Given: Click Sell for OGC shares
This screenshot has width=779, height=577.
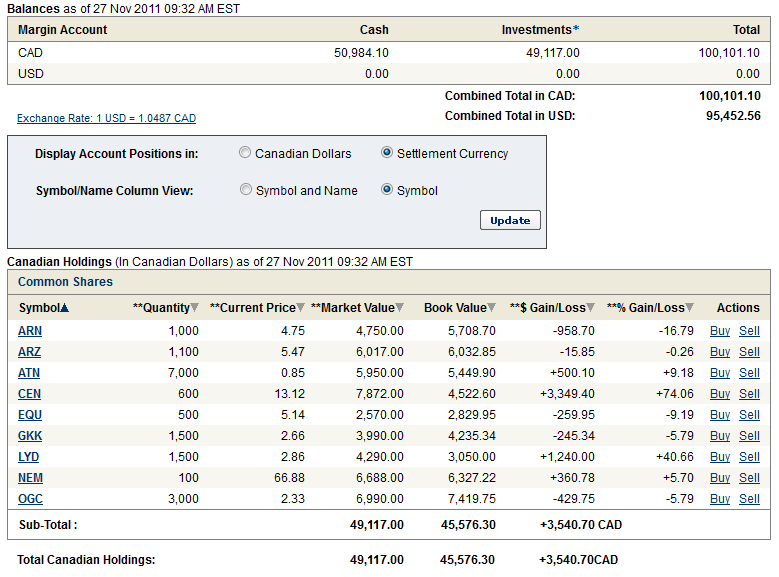Looking at the screenshot, I should (x=749, y=499).
